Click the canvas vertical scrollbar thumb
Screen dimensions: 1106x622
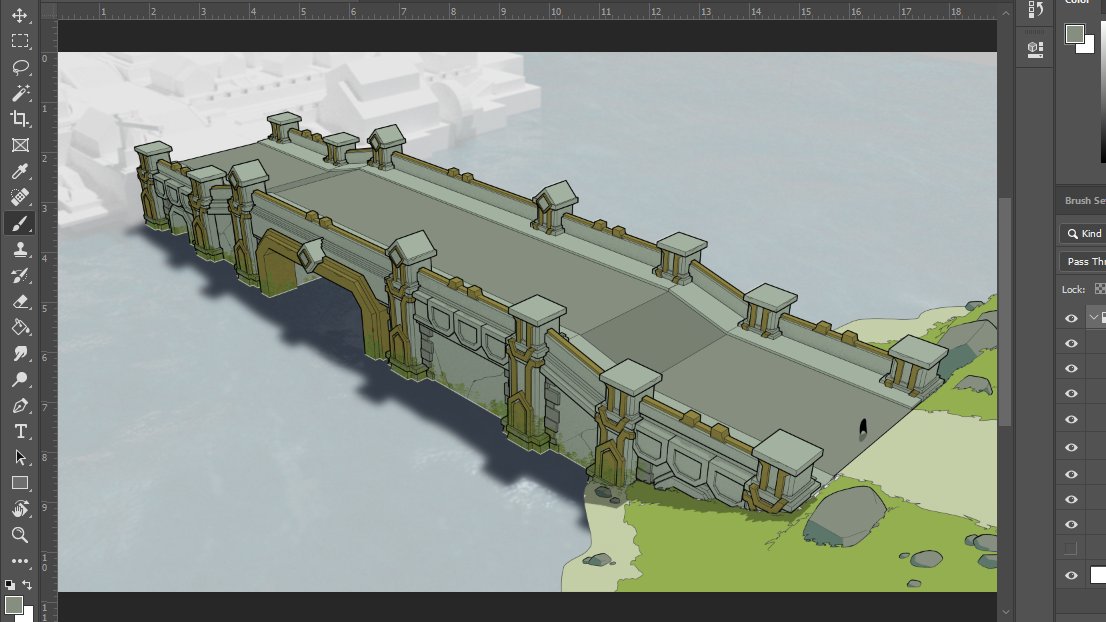pos(1005,311)
